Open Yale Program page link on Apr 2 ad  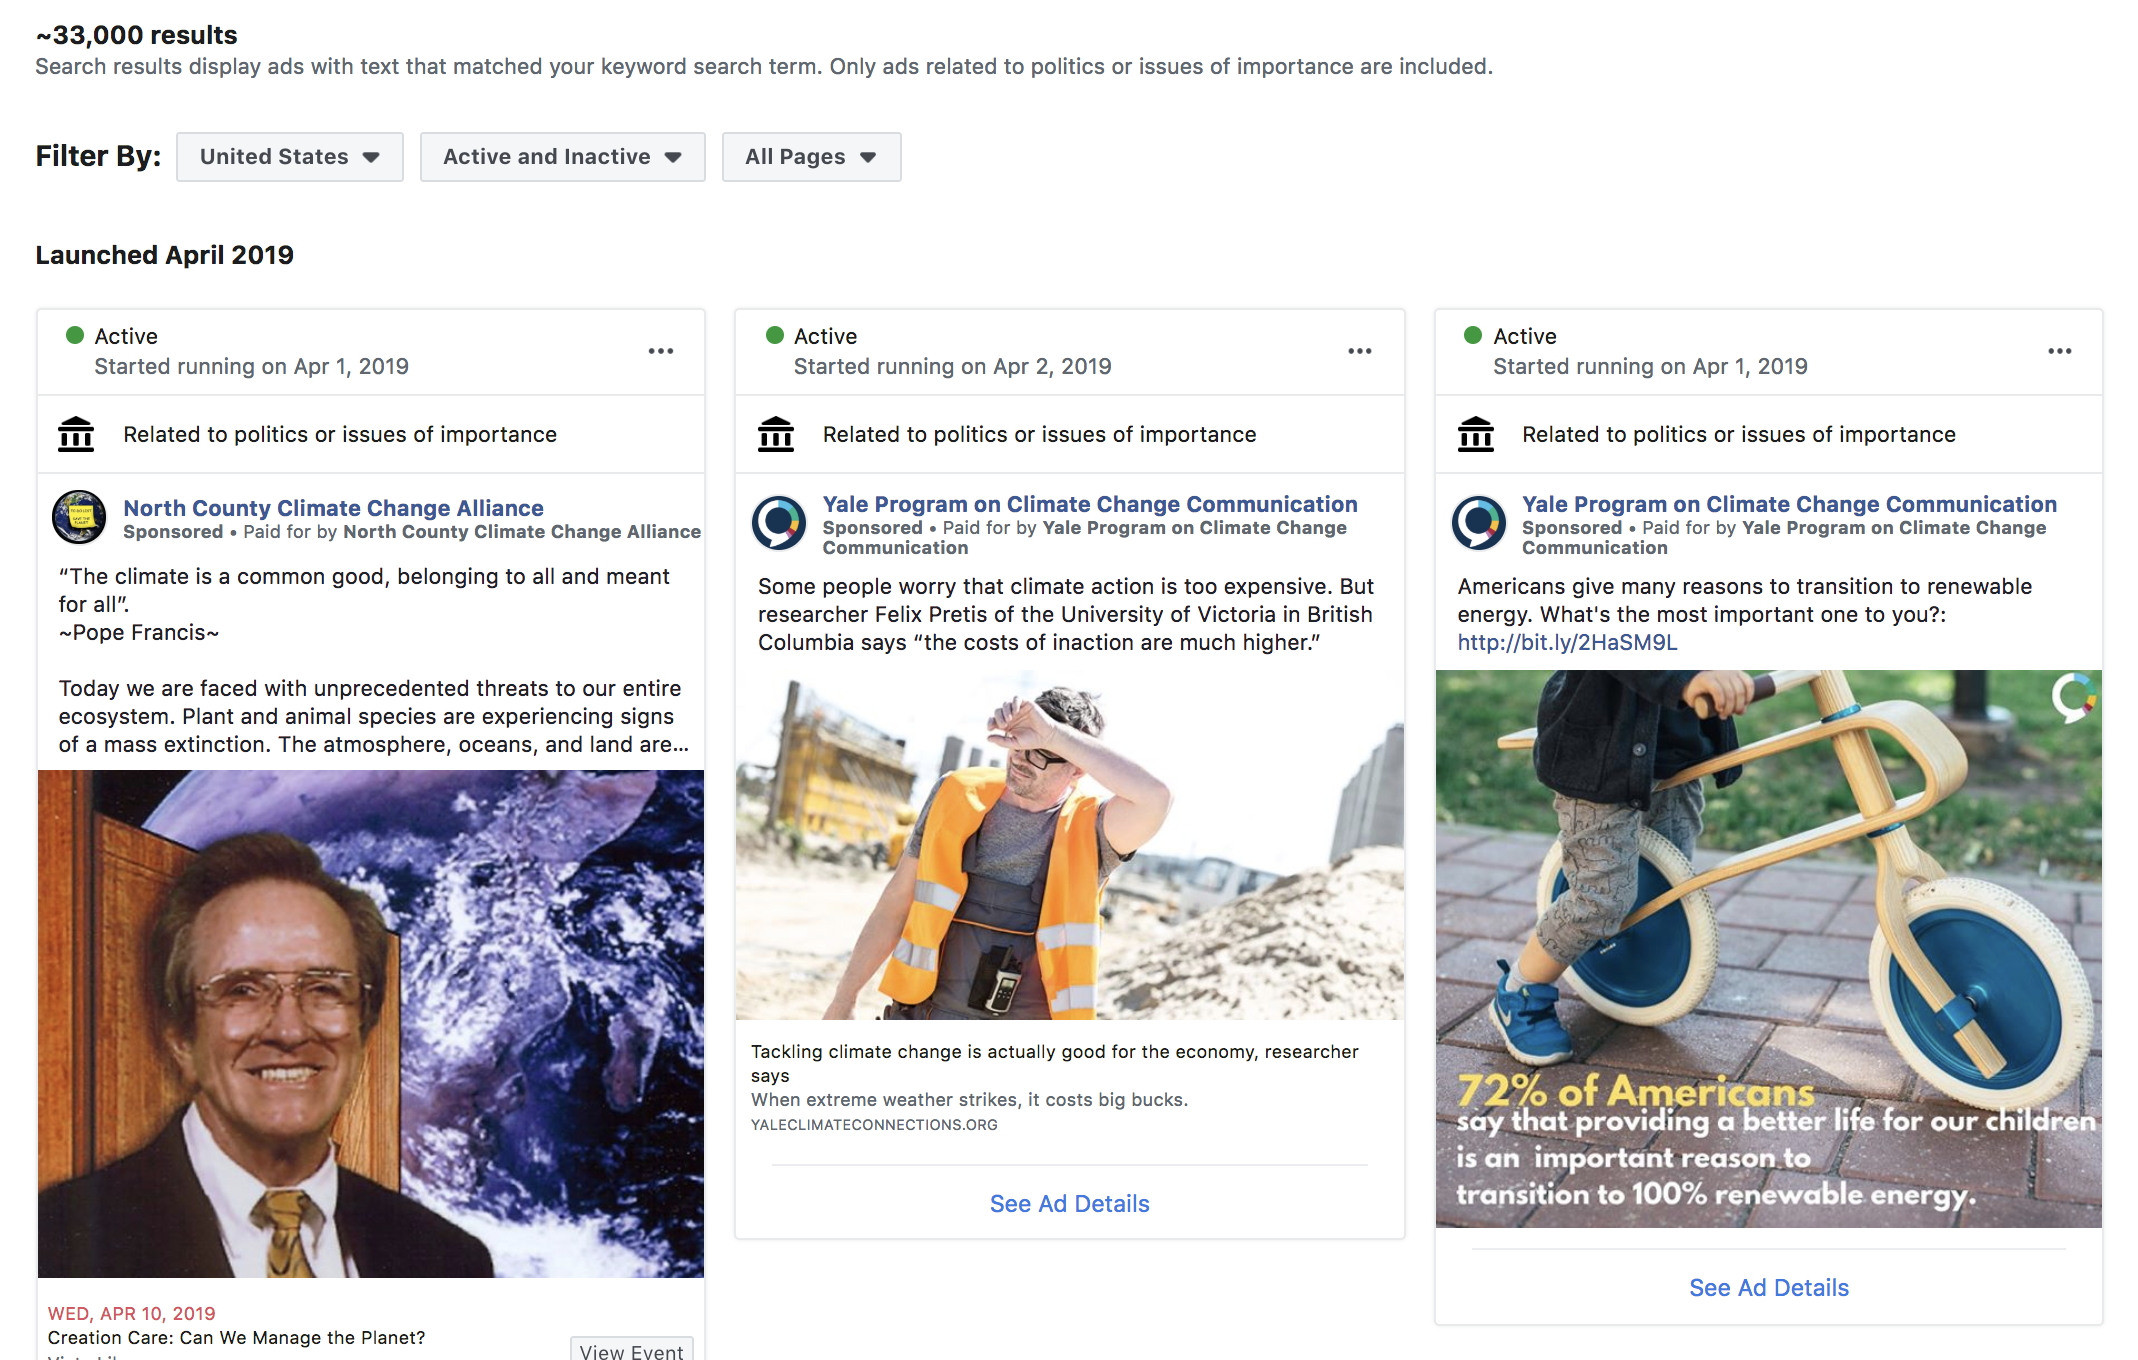[x=1090, y=504]
